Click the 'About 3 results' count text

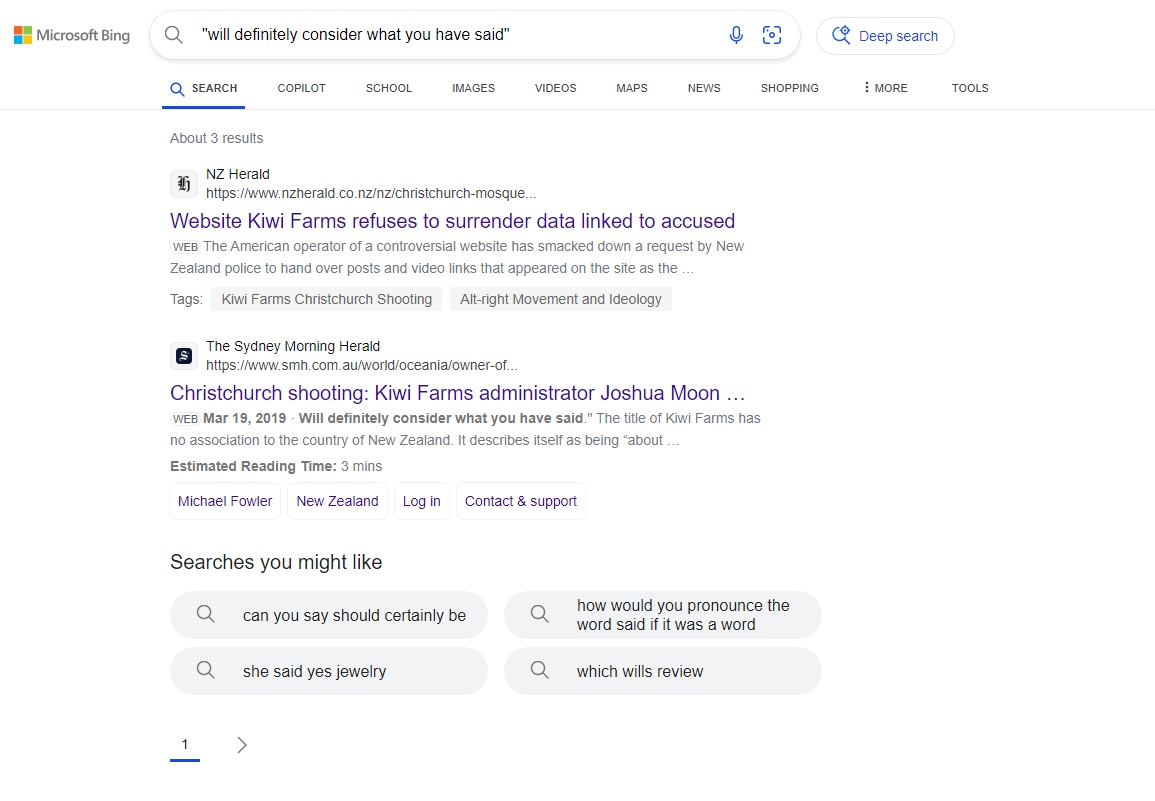(x=217, y=139)
